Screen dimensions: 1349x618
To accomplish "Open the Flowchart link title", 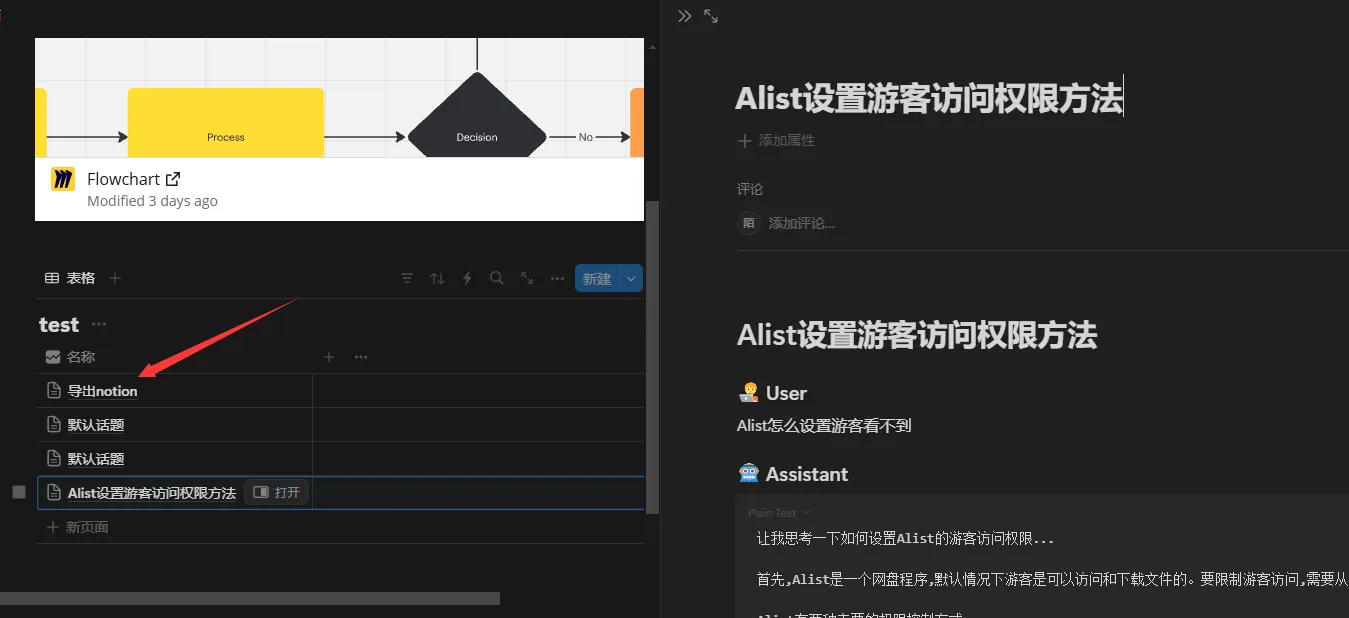I will tap(123, 179).
